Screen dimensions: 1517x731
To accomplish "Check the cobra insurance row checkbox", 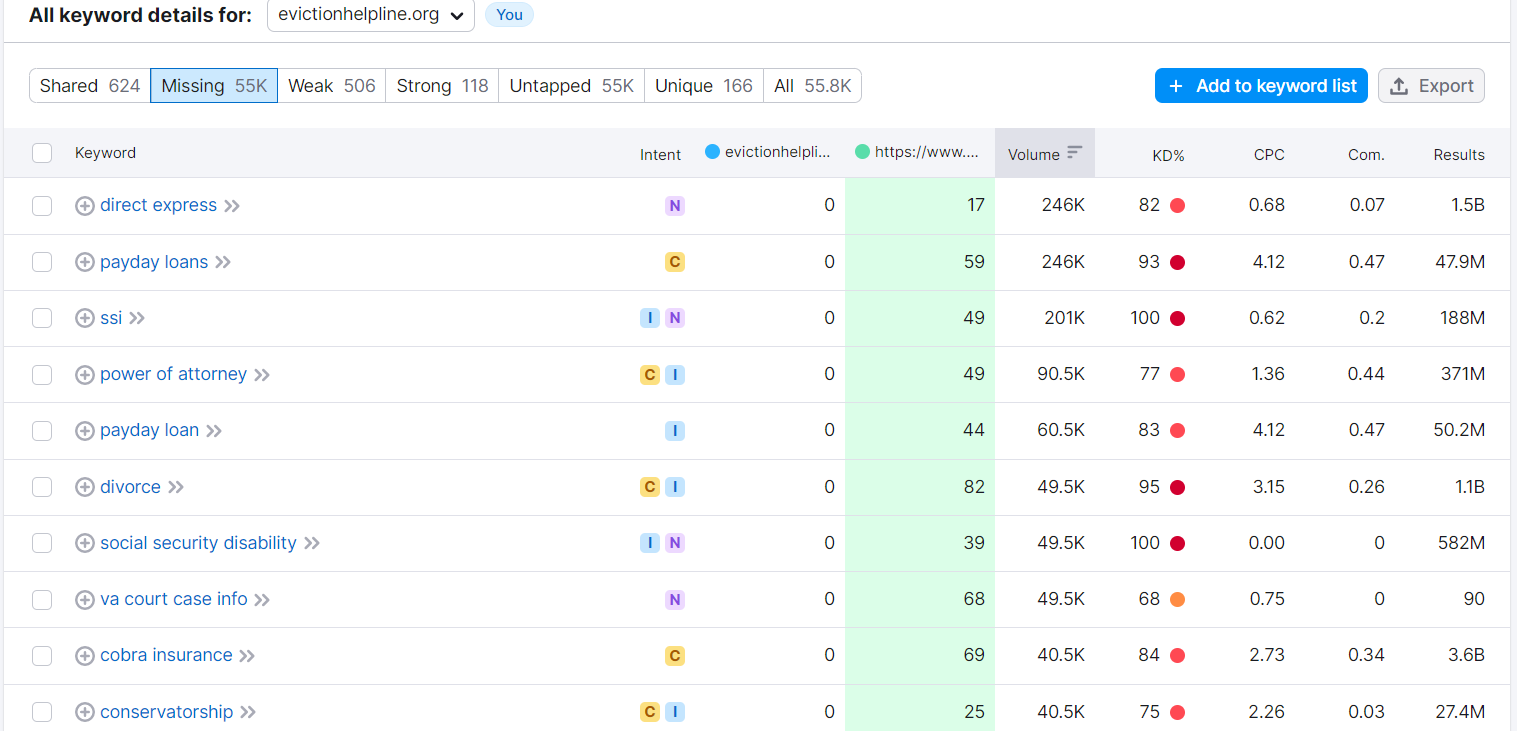I will coord(42,656).
